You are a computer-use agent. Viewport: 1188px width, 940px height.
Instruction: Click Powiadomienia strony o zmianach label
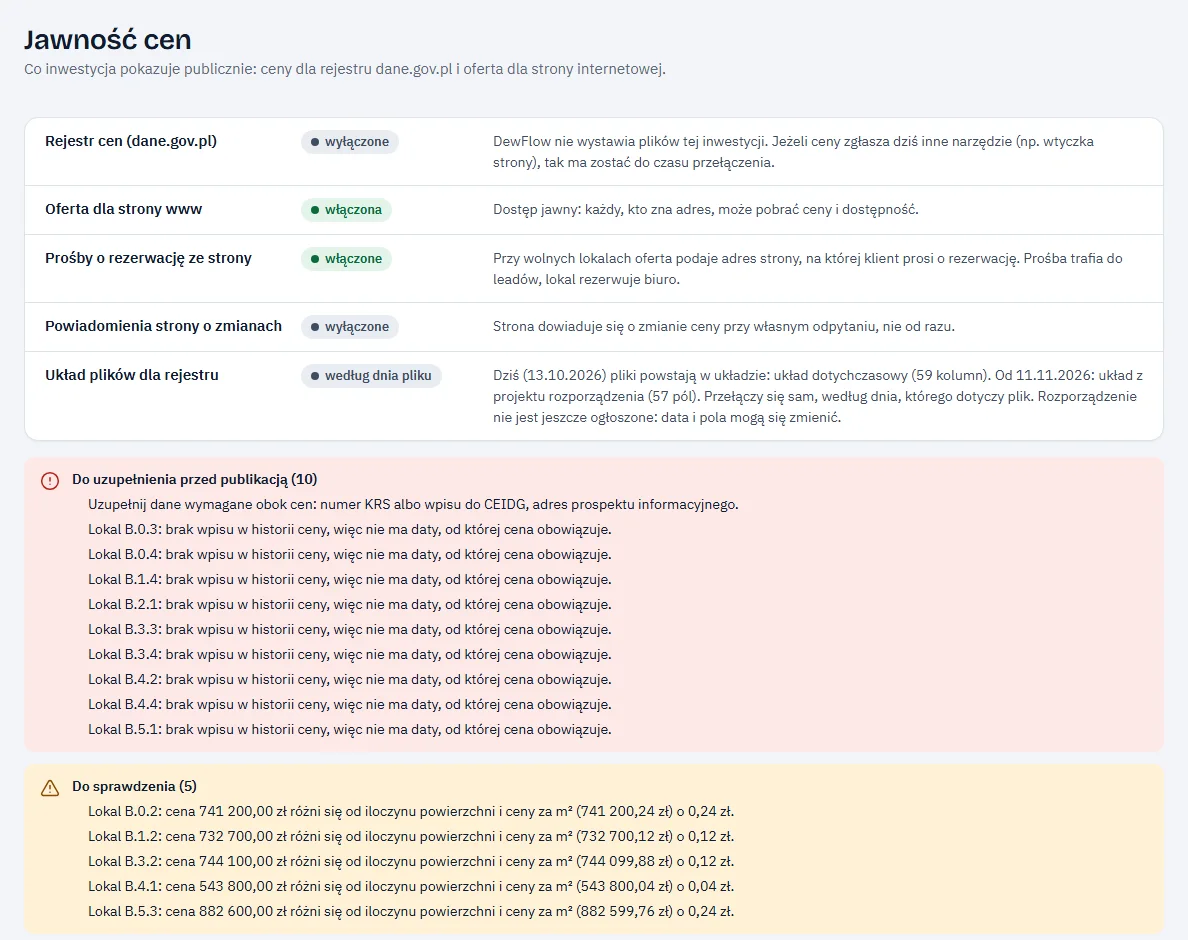click(164, 326)
